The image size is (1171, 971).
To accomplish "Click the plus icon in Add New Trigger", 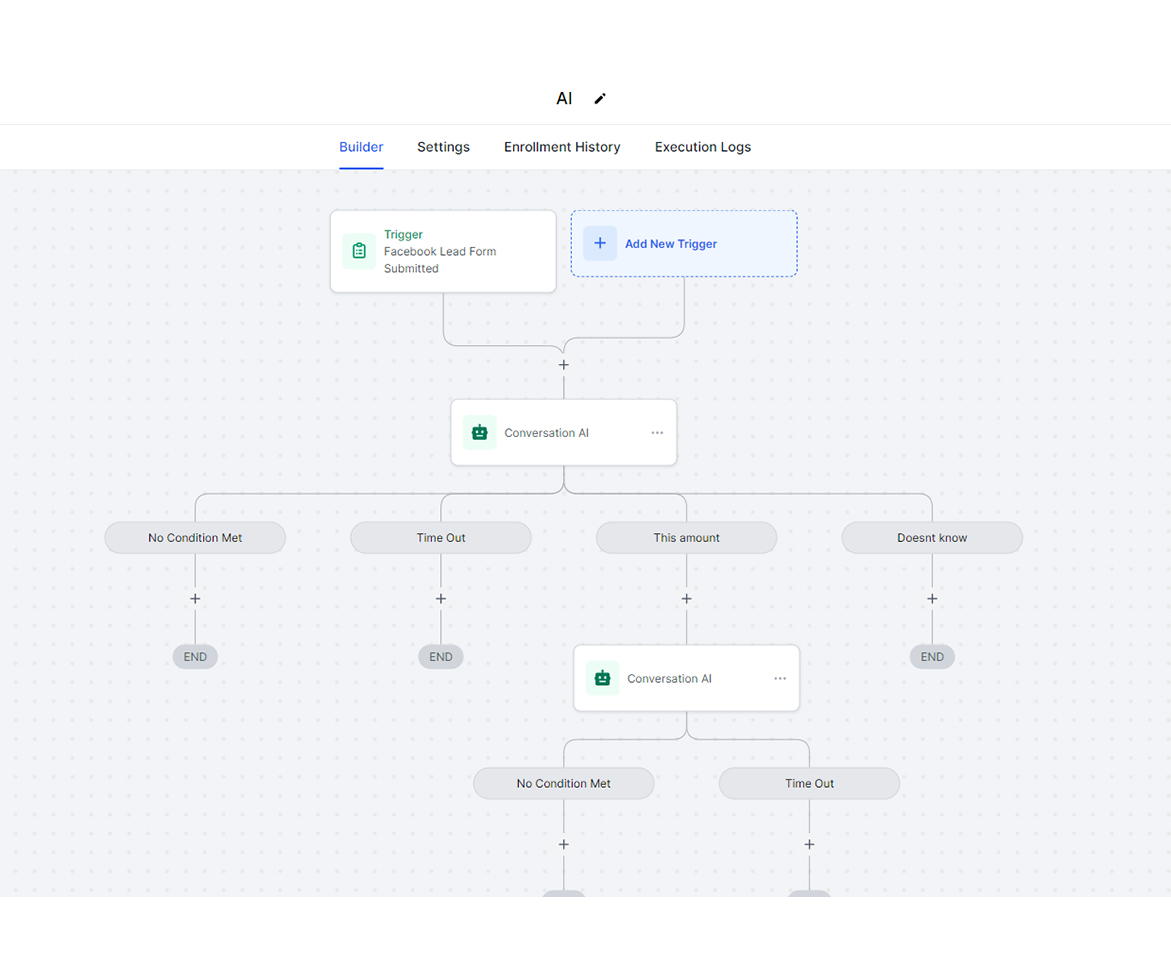I will pyautogui.click(x=600, y=243).
